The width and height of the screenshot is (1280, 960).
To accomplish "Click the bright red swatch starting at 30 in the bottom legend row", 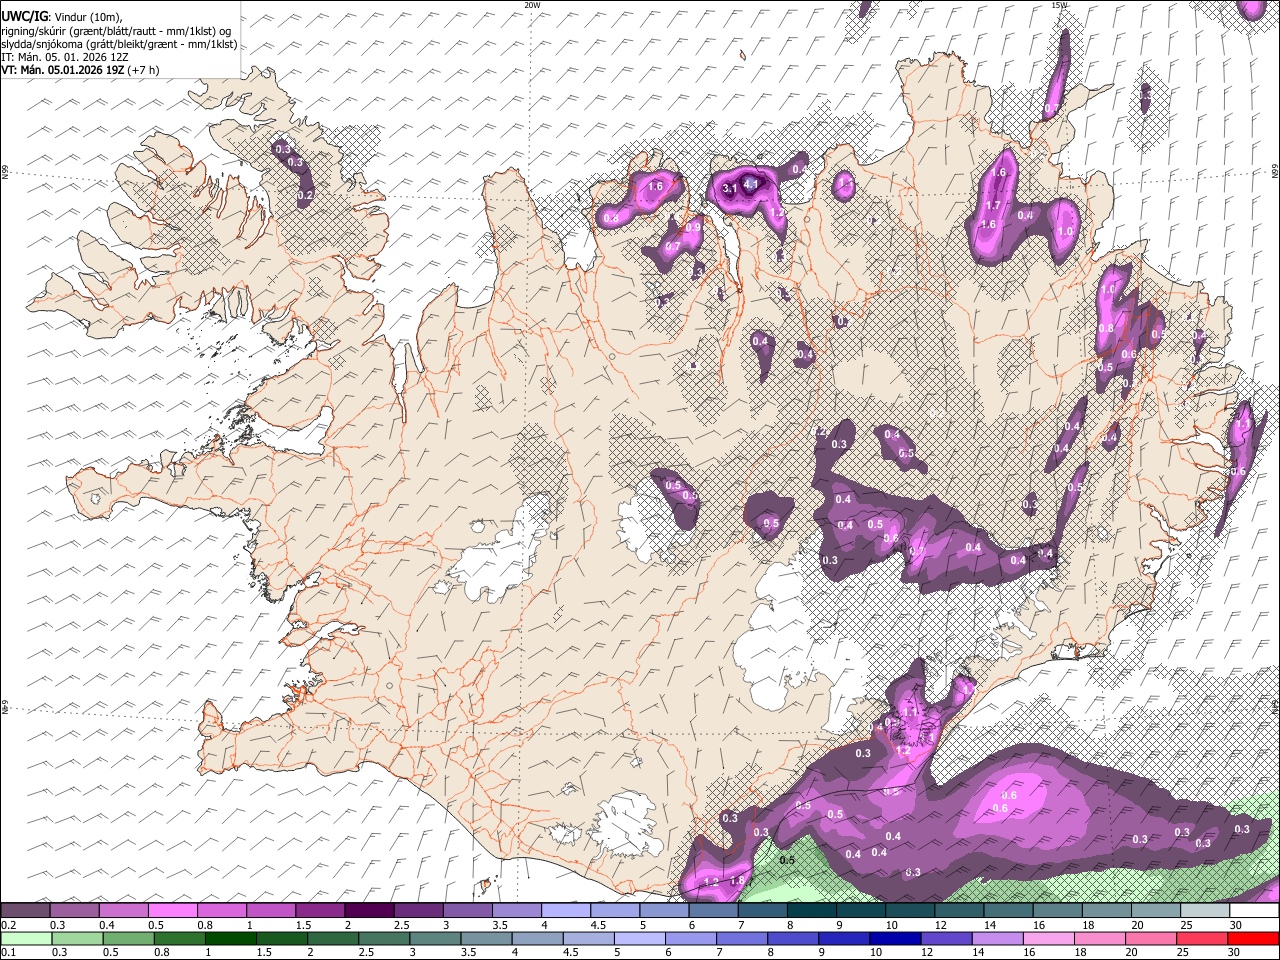I will coord(1254,938).
